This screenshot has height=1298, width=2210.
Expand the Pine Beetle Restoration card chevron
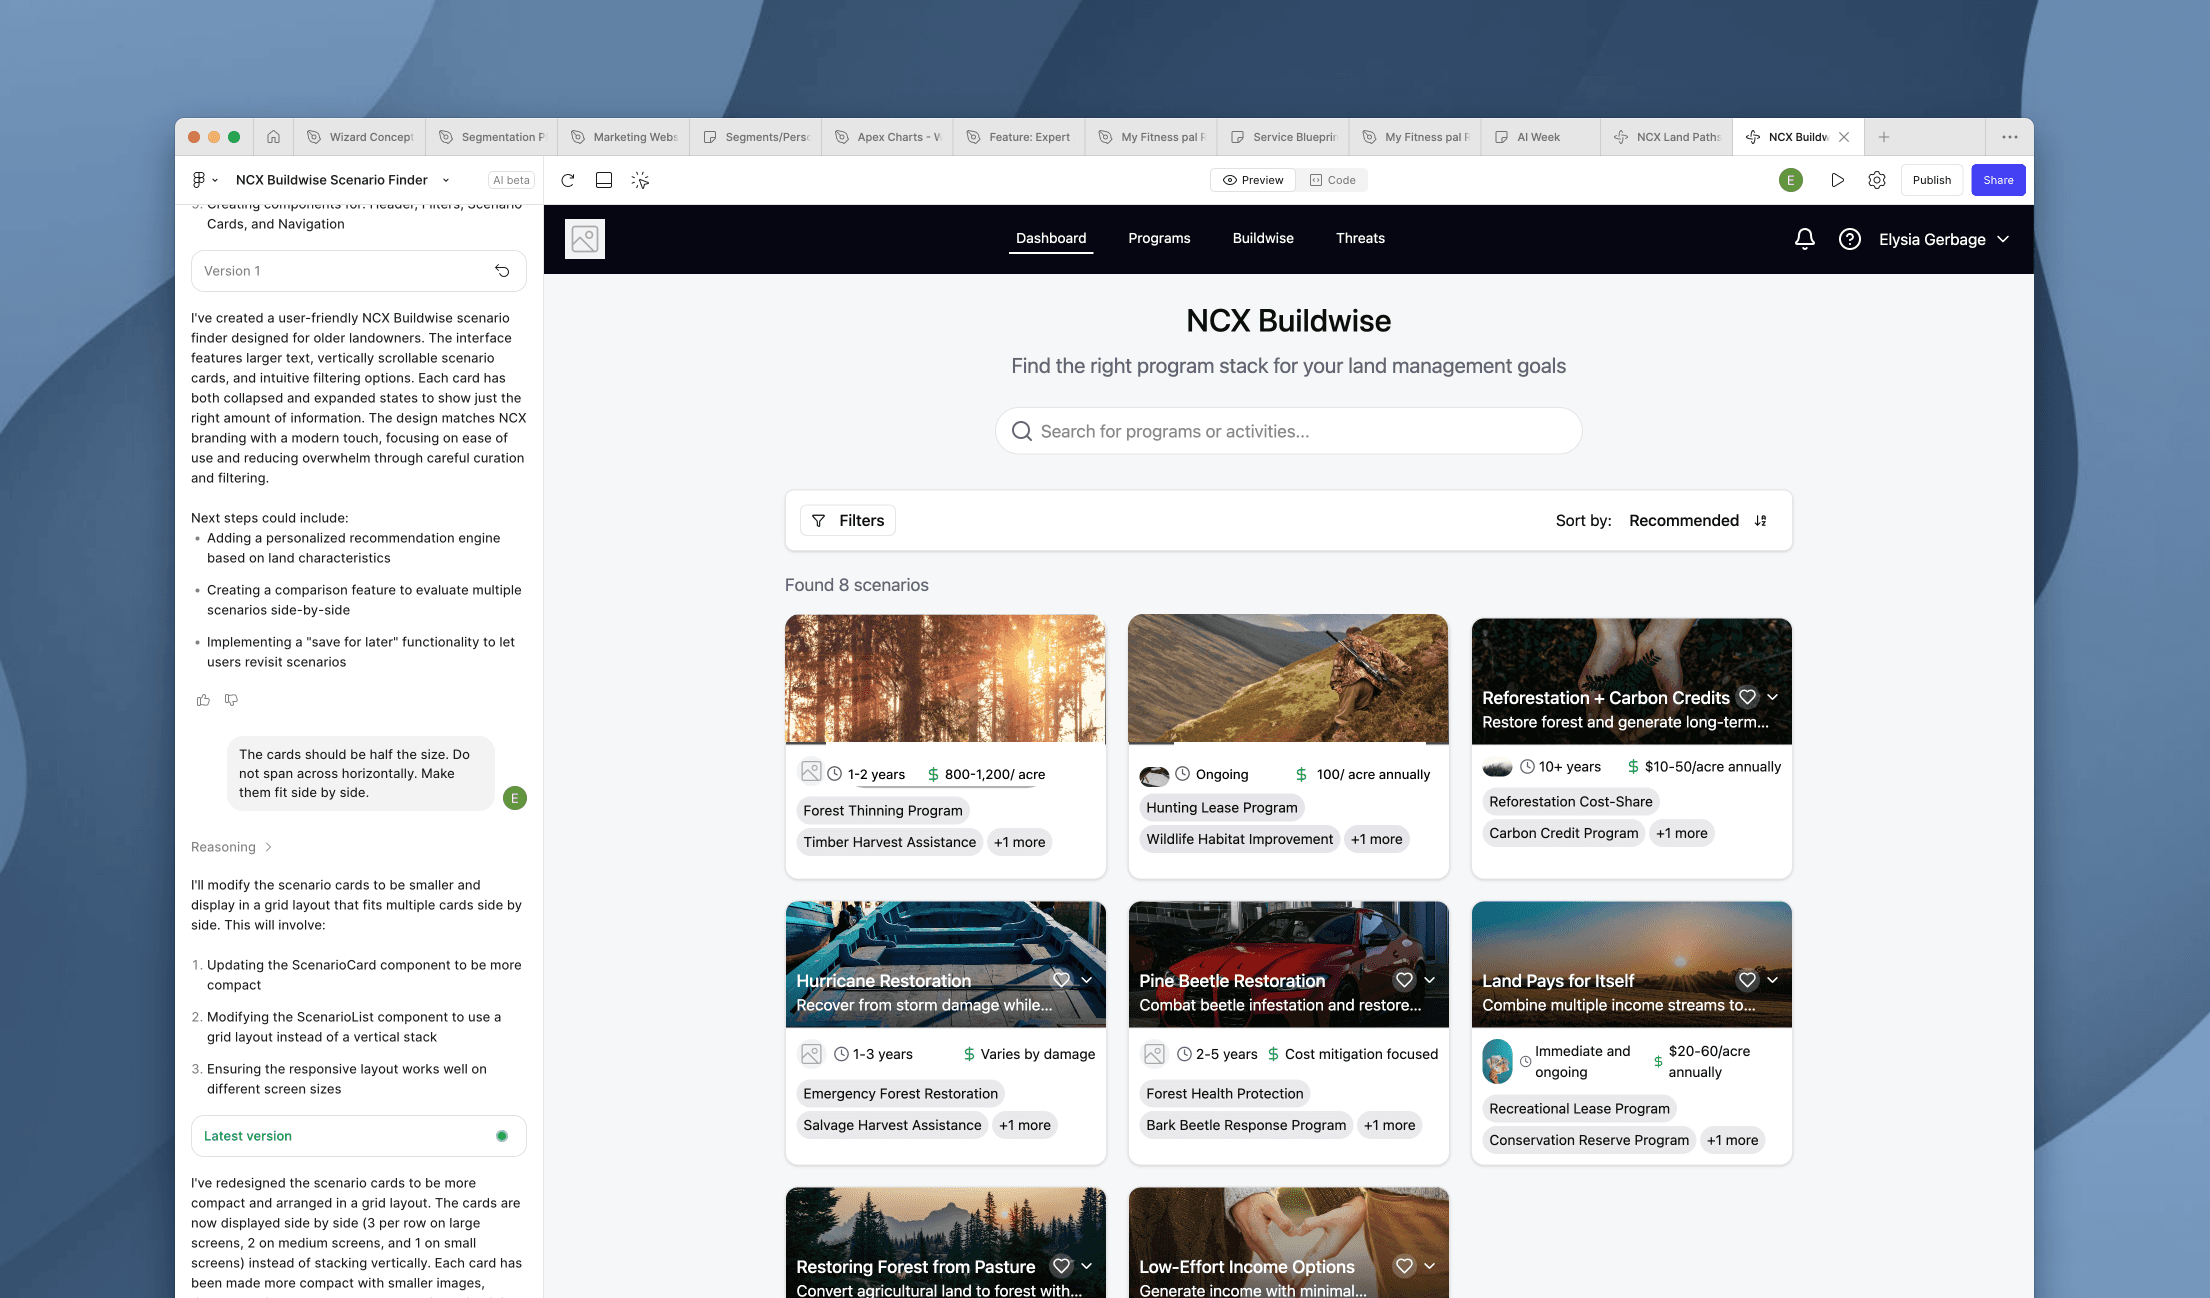[x=1430, y=980]
